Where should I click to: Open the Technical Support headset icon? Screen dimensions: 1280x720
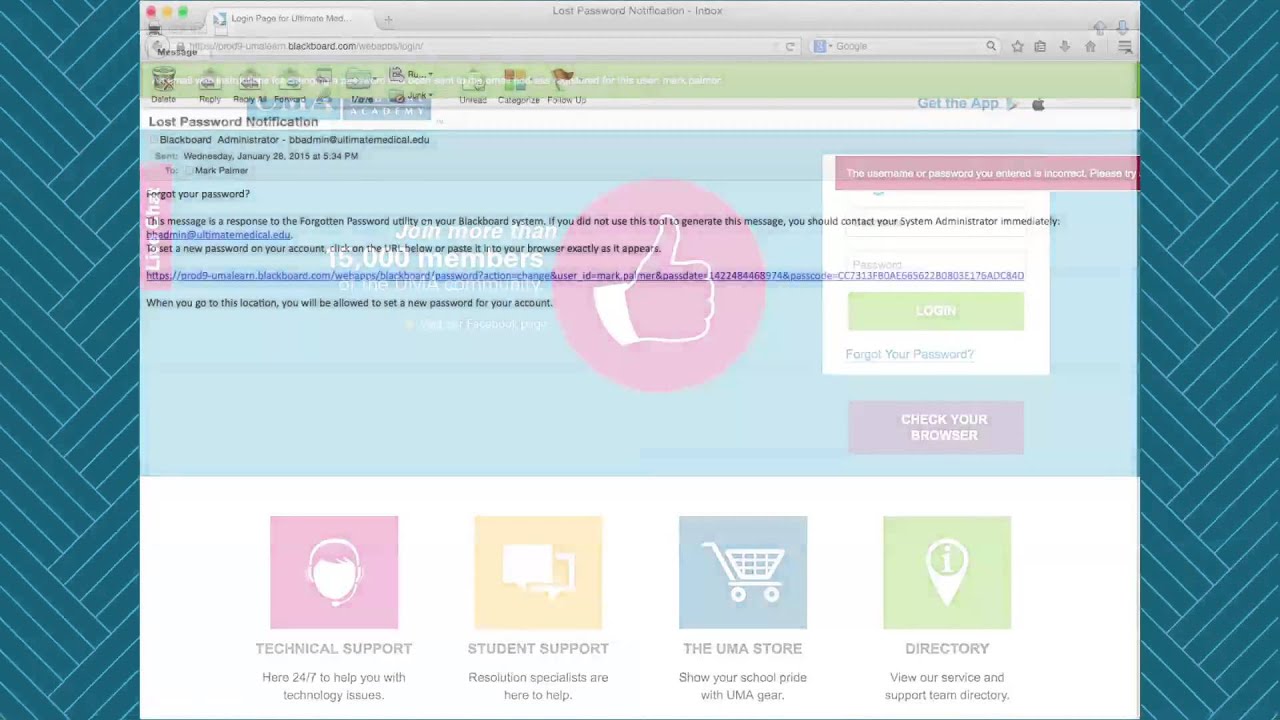(334, 573)
